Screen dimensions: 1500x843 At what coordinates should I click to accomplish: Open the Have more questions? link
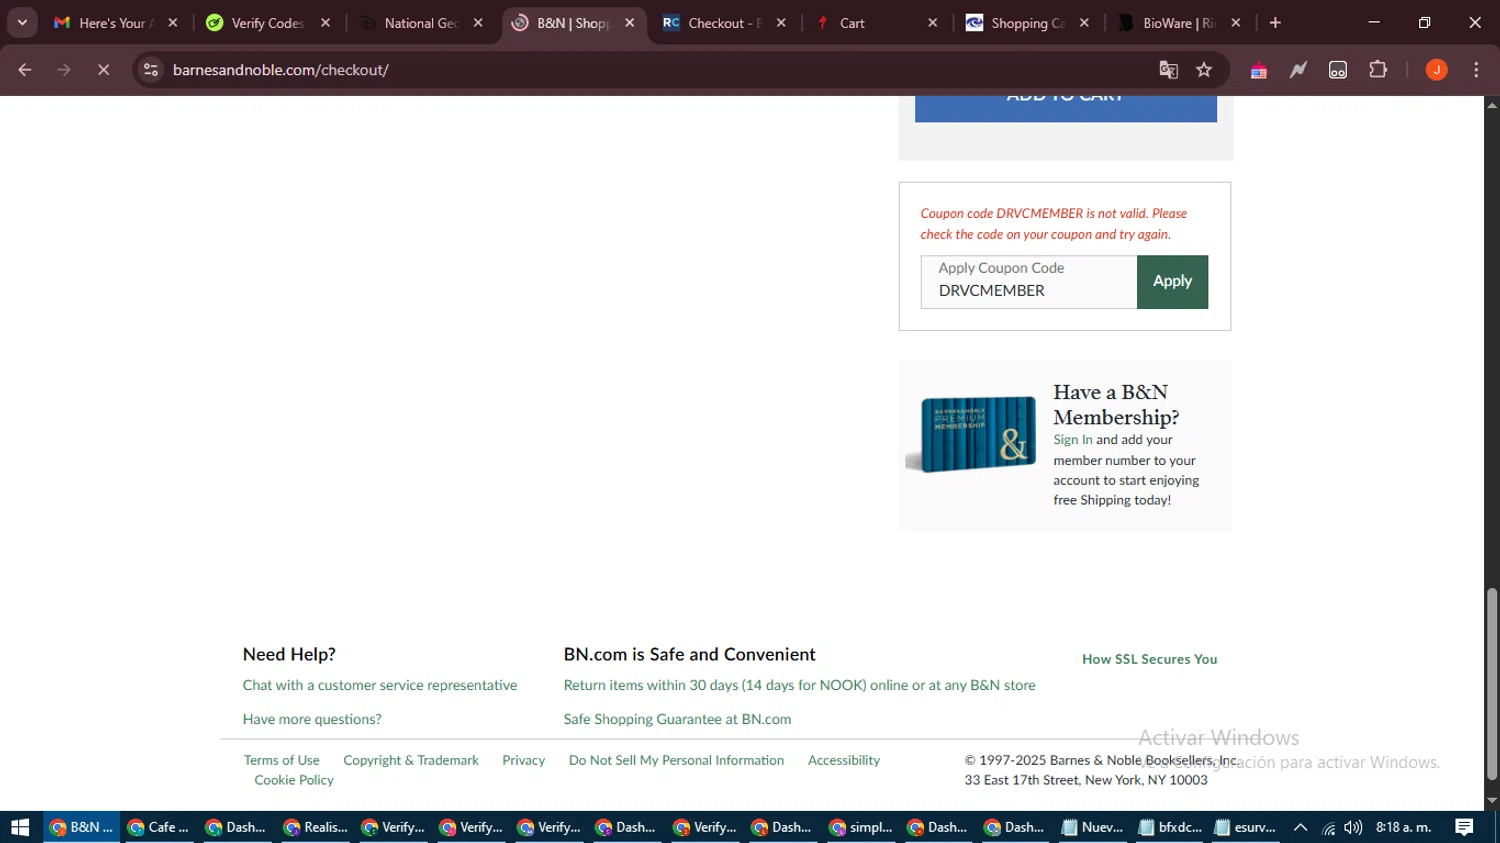(312, 719)
